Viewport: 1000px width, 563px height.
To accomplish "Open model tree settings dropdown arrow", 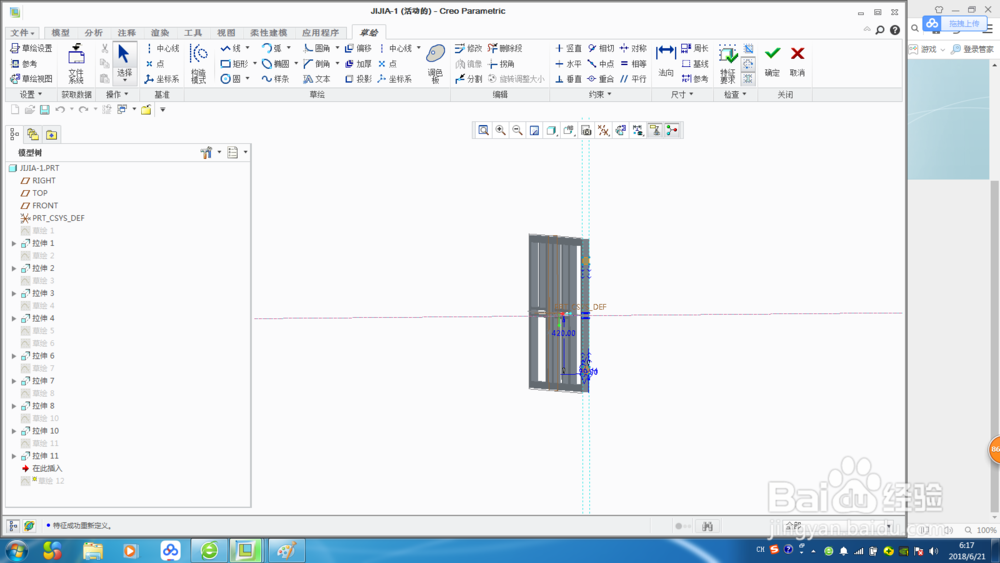I will coord(219,152).
